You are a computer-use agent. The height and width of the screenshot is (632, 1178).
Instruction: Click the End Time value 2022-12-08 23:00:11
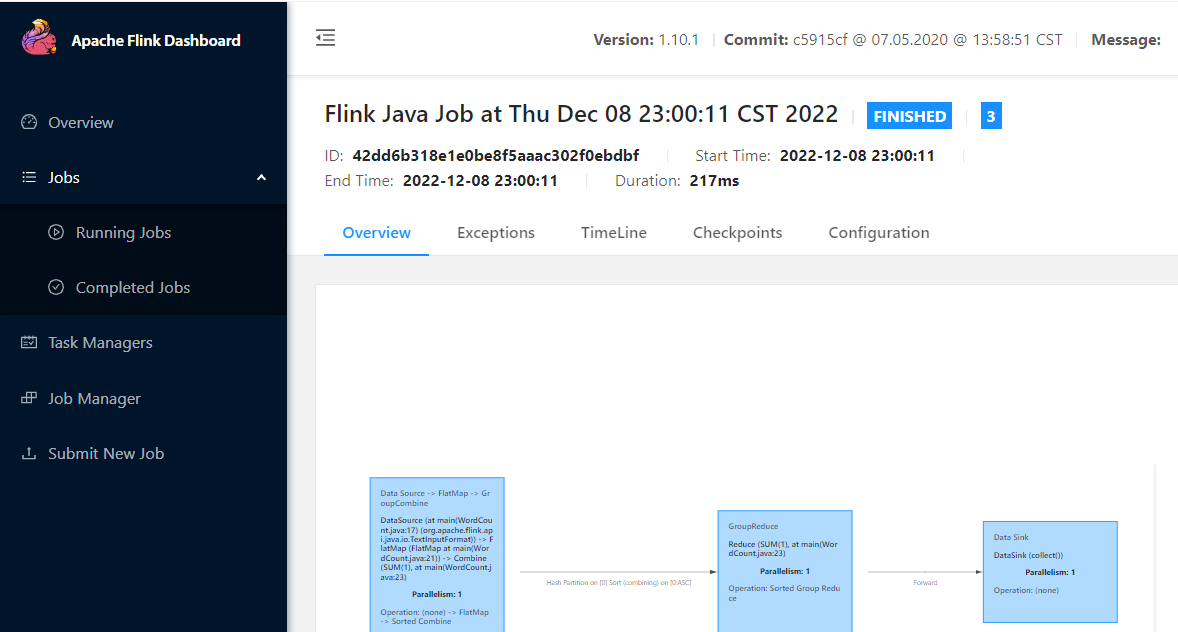480,180
